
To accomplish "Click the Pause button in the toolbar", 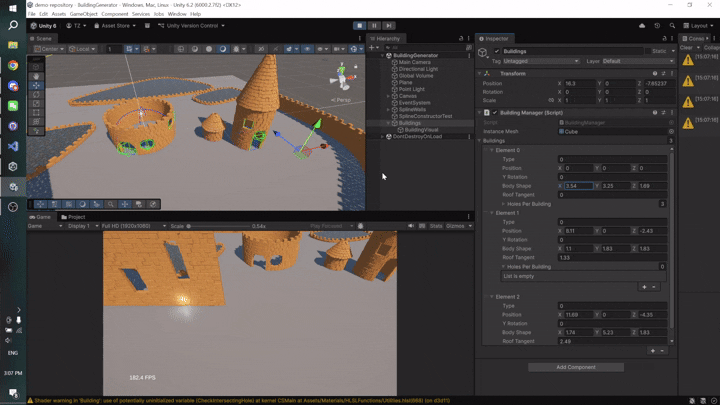I will (x=374, y=25).
